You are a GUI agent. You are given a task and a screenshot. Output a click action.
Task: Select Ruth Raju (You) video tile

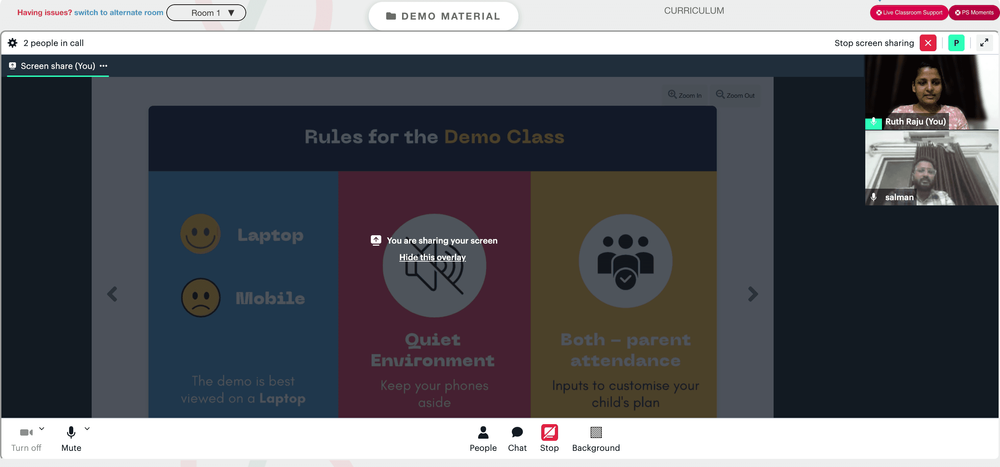point(932,93)
